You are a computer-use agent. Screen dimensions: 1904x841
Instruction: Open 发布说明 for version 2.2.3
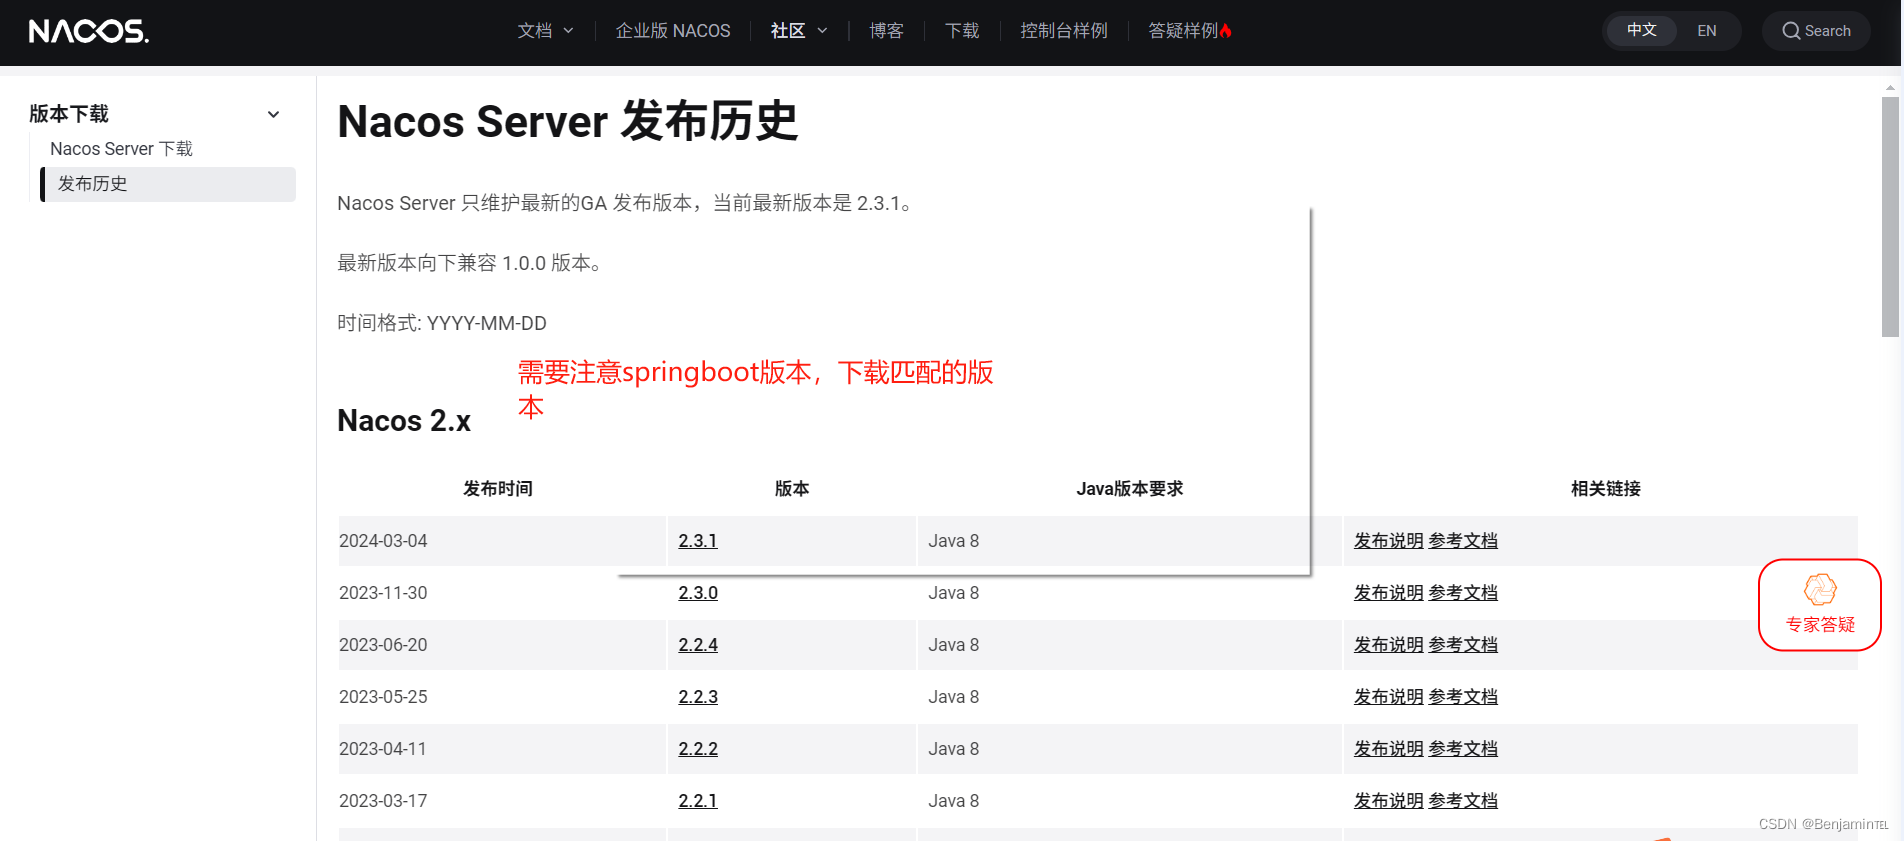coord(1389,697)
